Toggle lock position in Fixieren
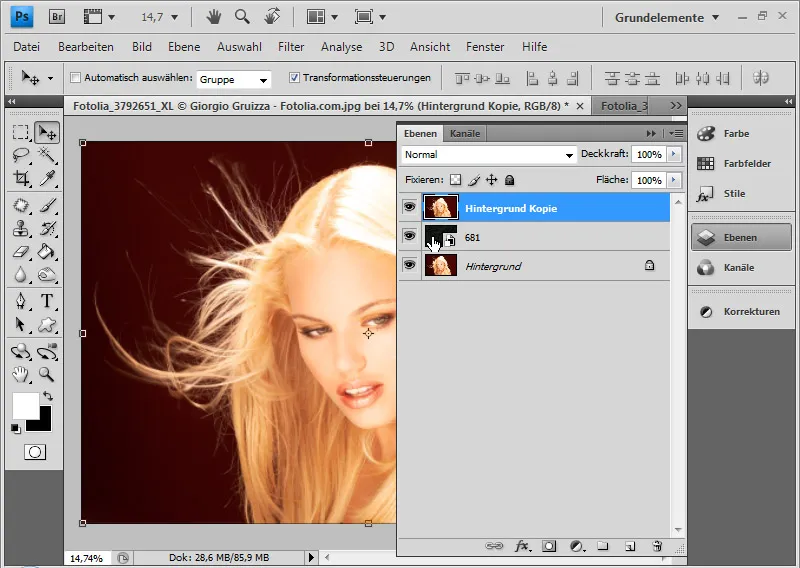The height and width of the screenshot is (568, 800). tap(491, 180)
